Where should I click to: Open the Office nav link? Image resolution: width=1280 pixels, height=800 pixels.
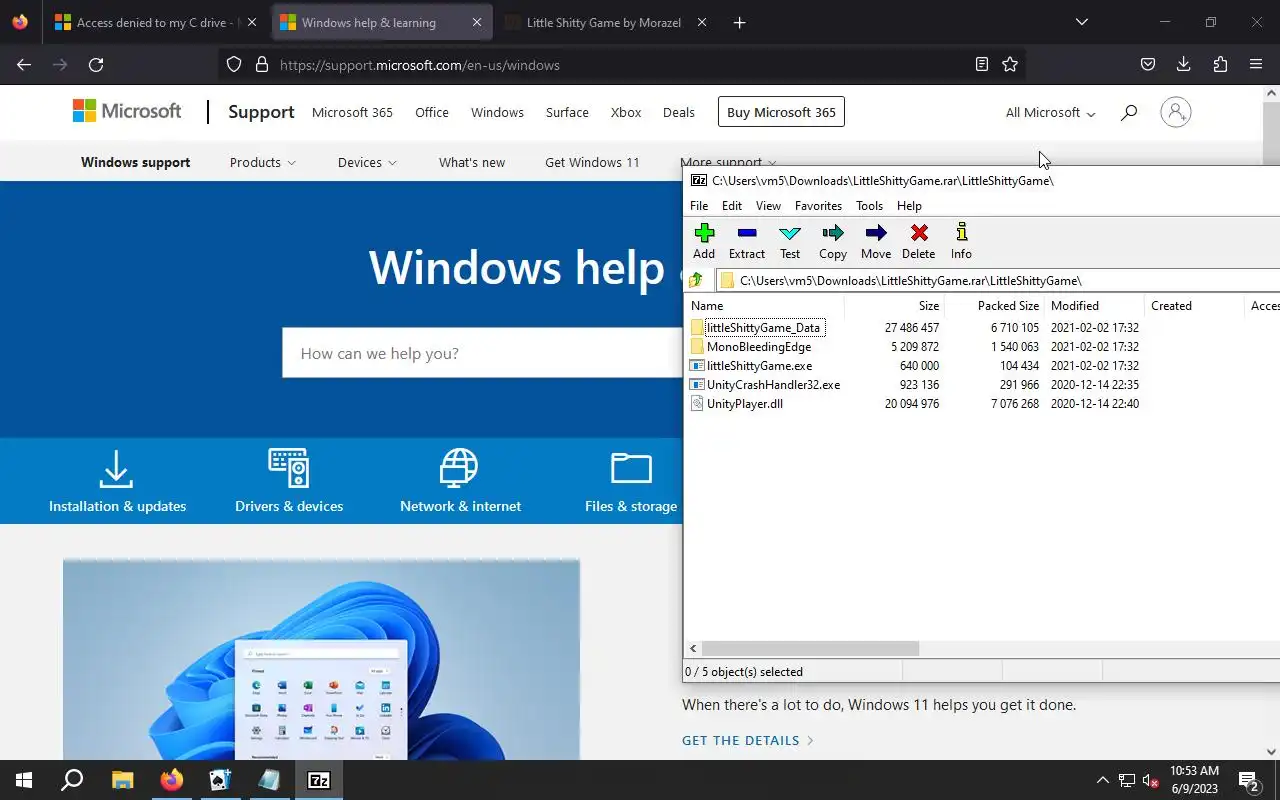pyautogui.click(x=432, y=112)
